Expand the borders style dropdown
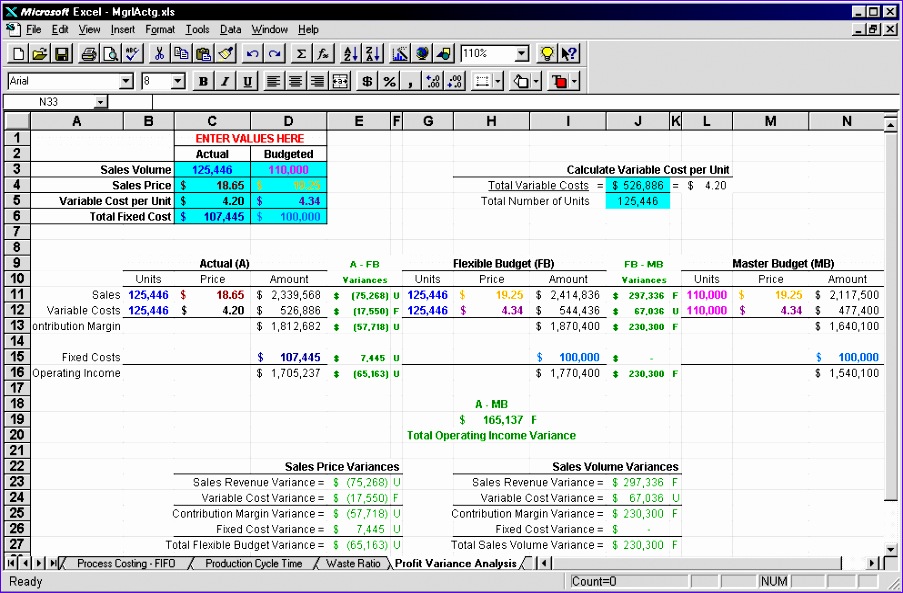The height and width of the screenshot is (593, 903). [497, 81]
